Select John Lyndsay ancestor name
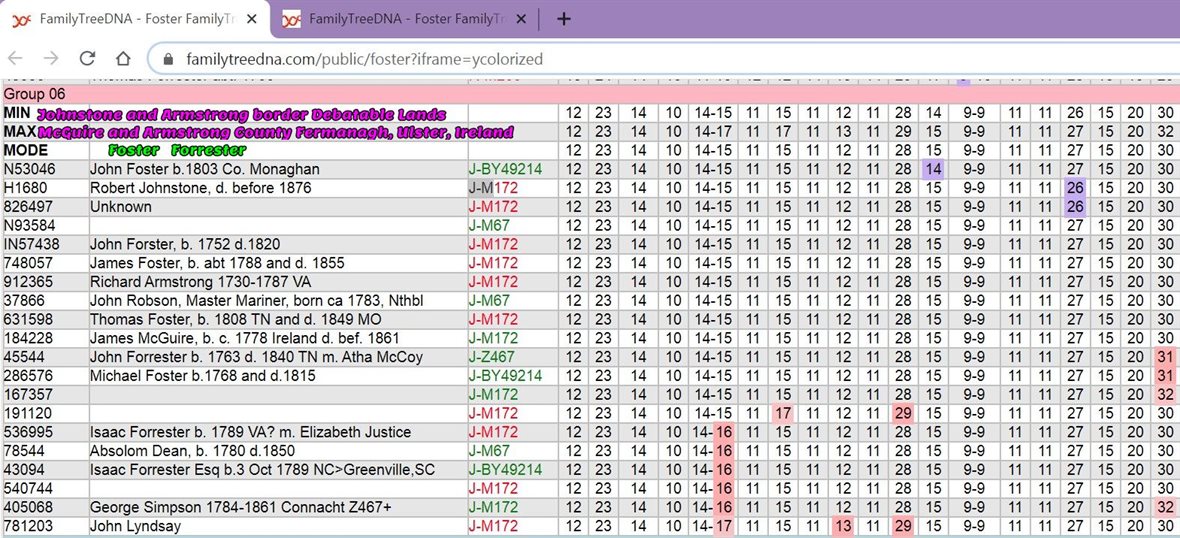Image resolution: width=1180 pixels, height=538 pixels. [x=135, y=527]
